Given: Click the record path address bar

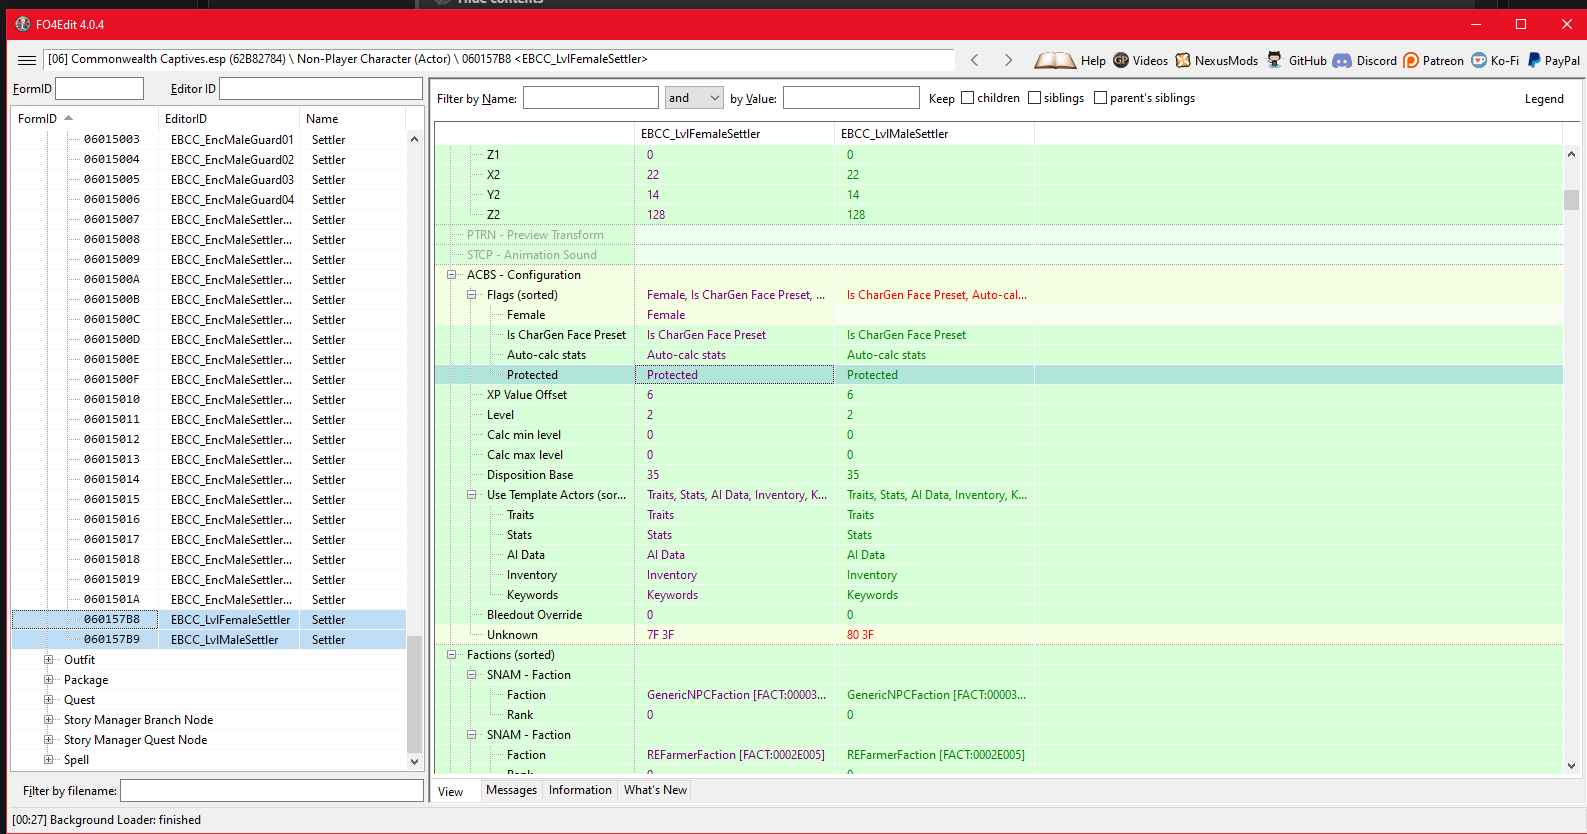Looking at the screenshot, I should click(x=498, y=60).
